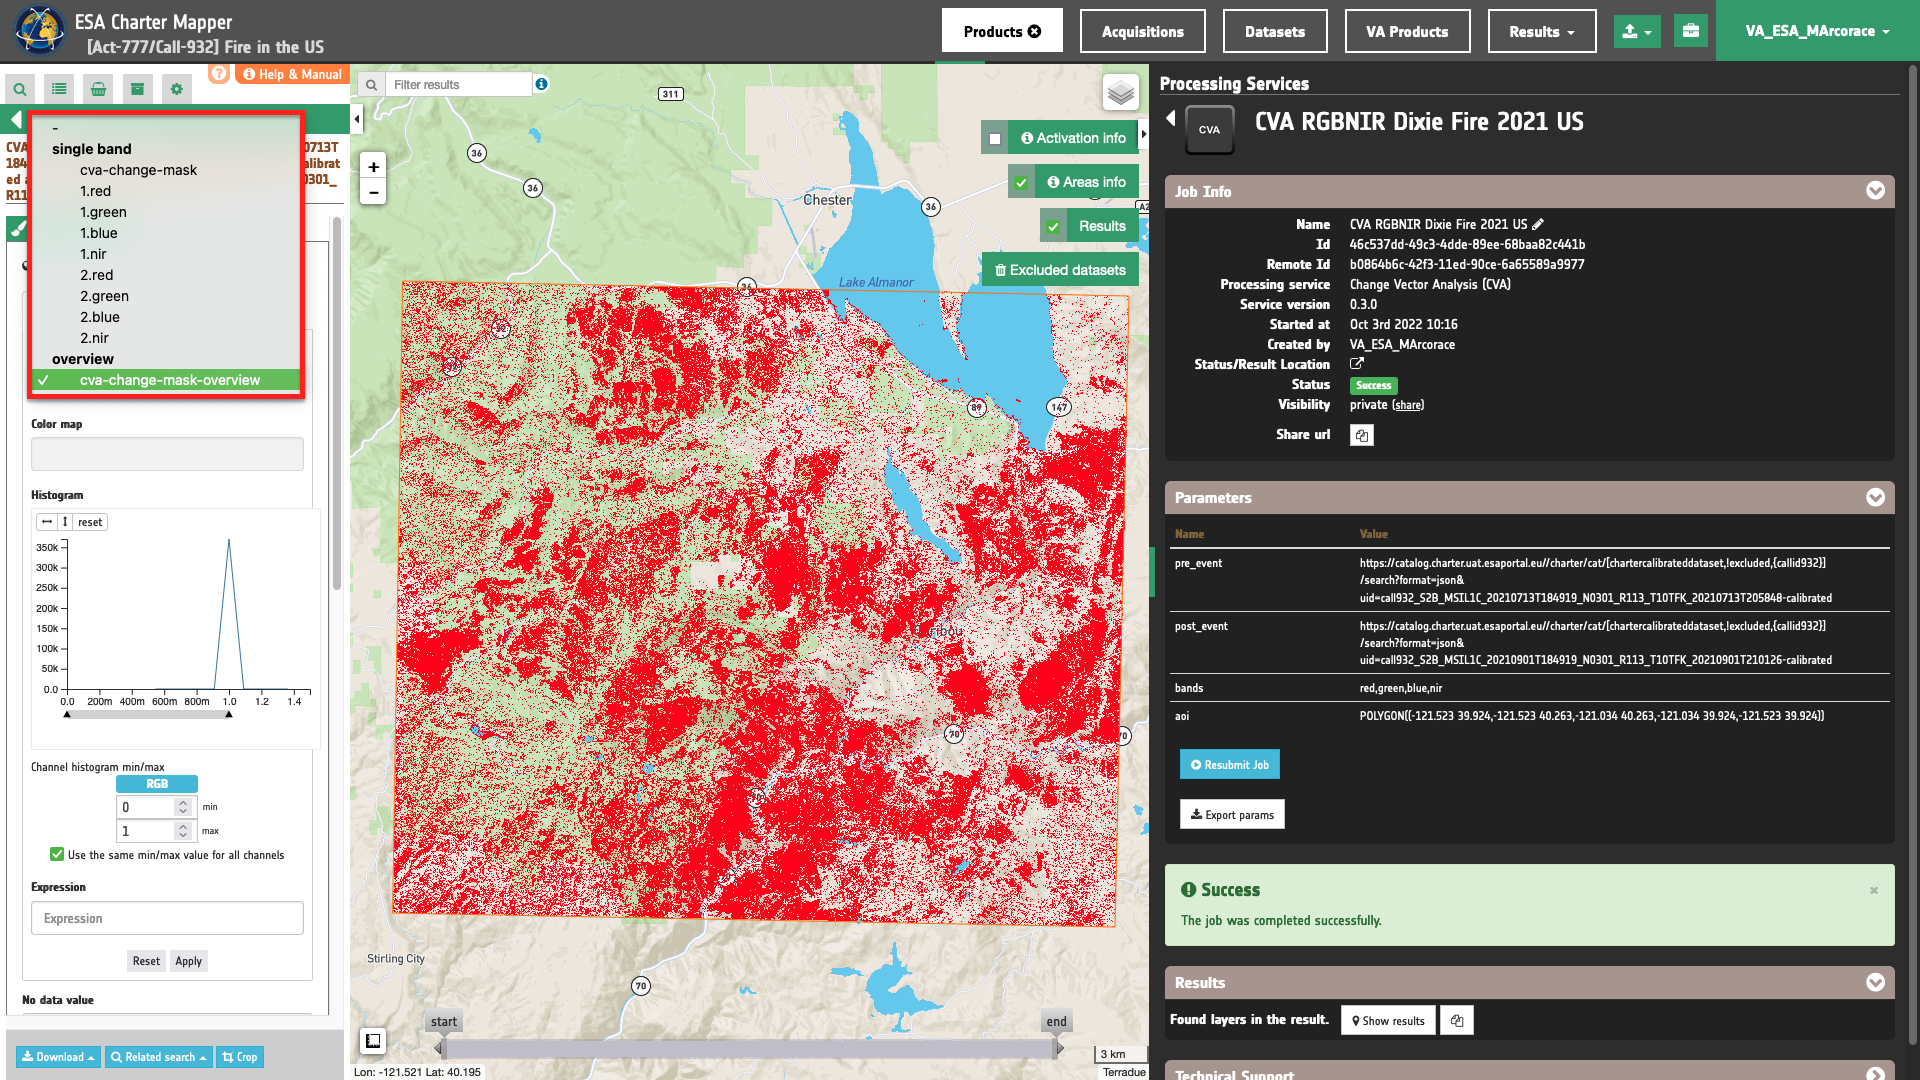Select the cva-change-mask-overview option
This screenshot has width=1920, height=1080.
coord(166,380)
